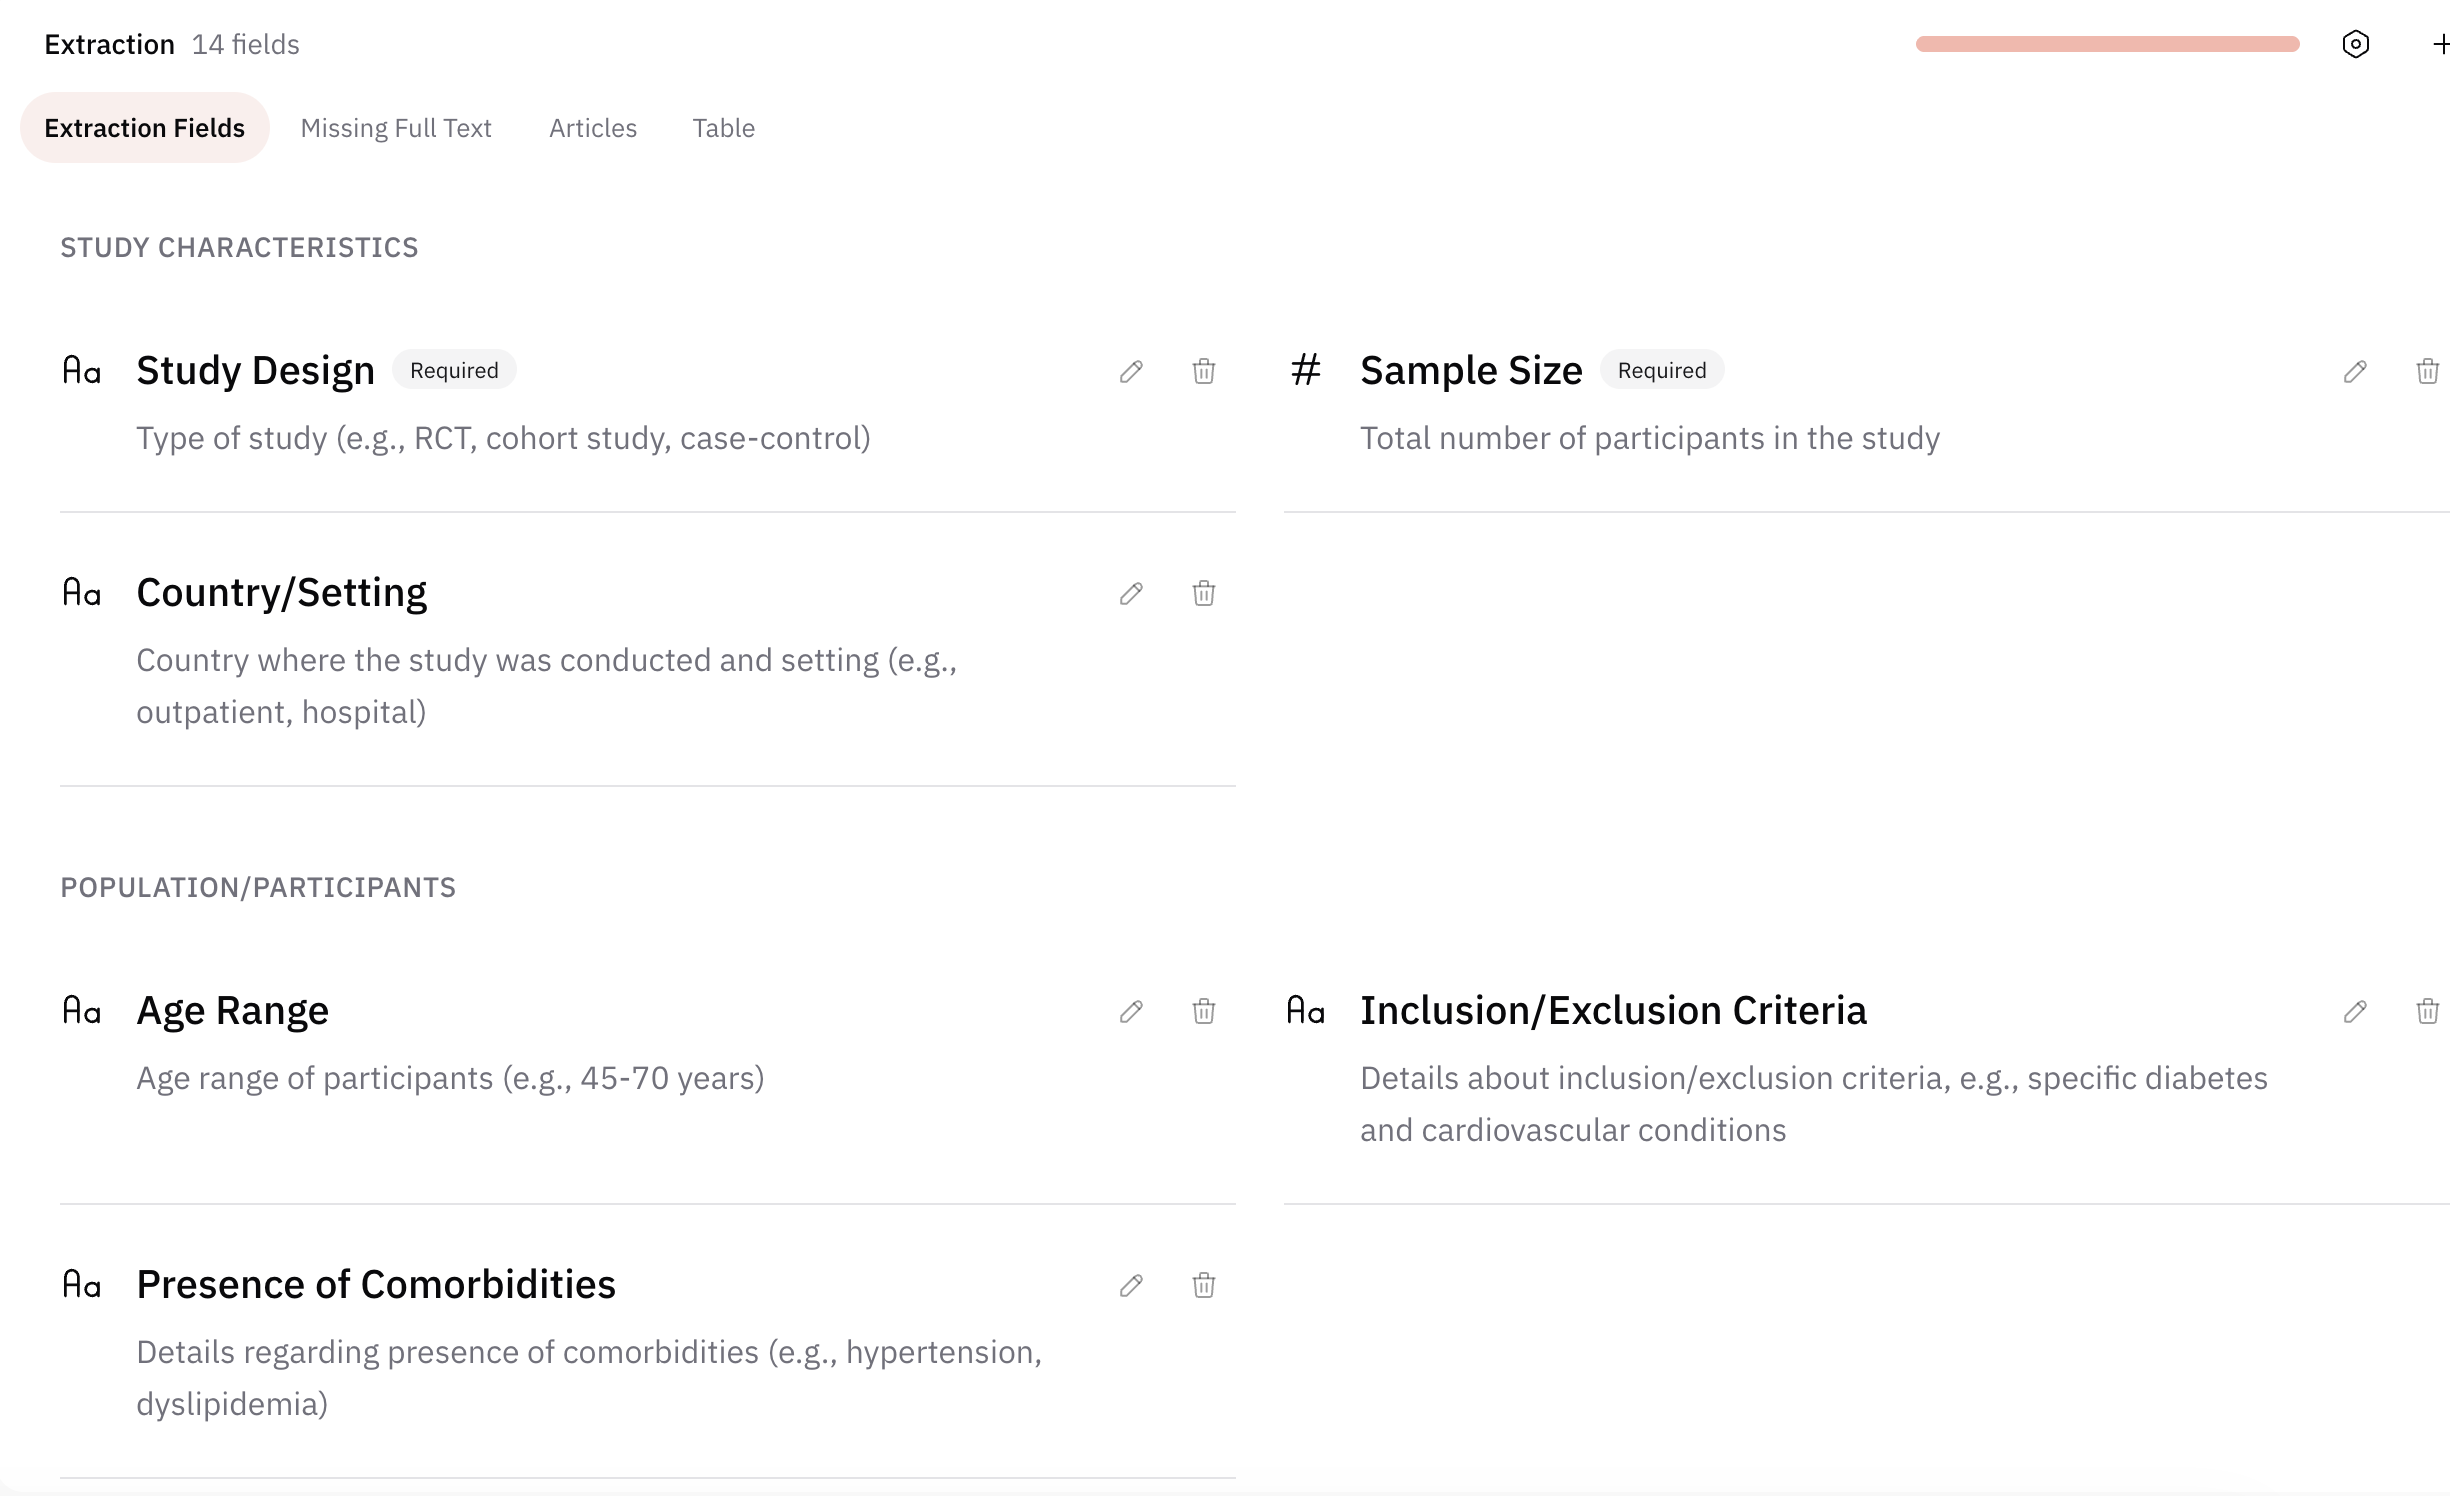Click description 'Type of study (e.g., RCT, cohort study, case-control)'
2450x1496 pixels.
pos(504,439)
